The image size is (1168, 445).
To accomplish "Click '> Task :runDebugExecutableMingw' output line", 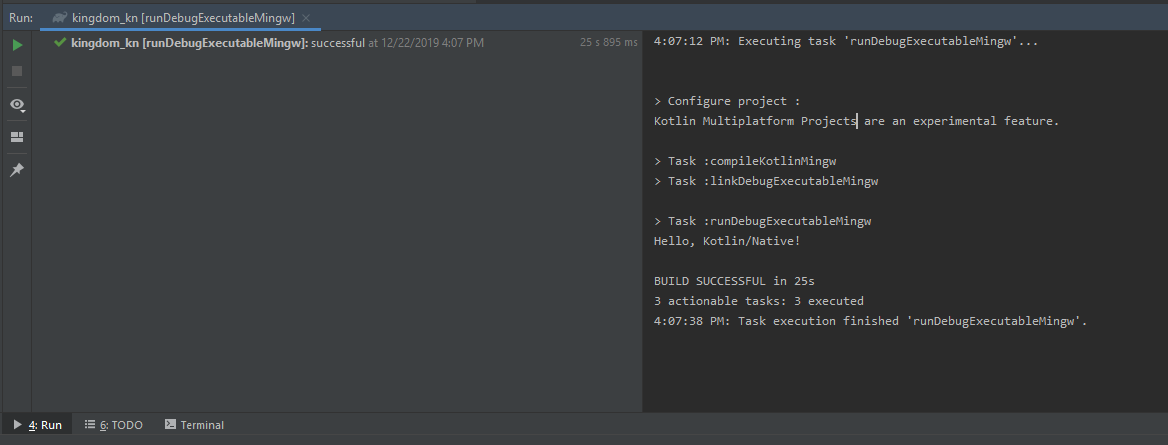I will [763, 221].
